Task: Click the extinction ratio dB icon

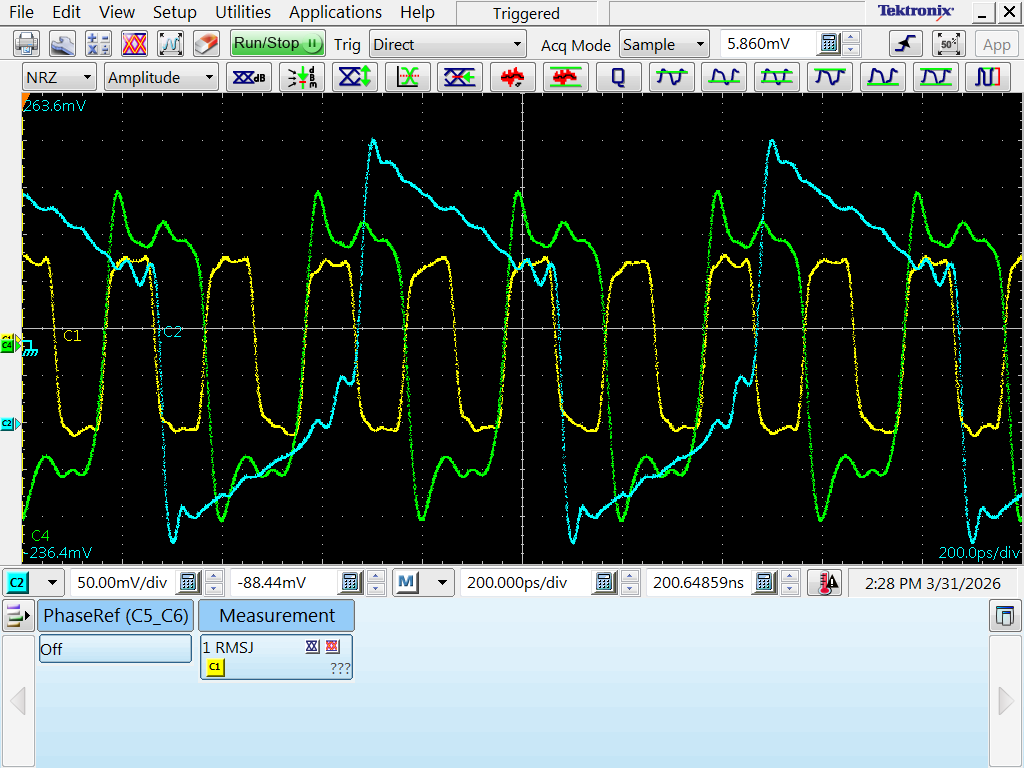Action: tap(250, 78)
